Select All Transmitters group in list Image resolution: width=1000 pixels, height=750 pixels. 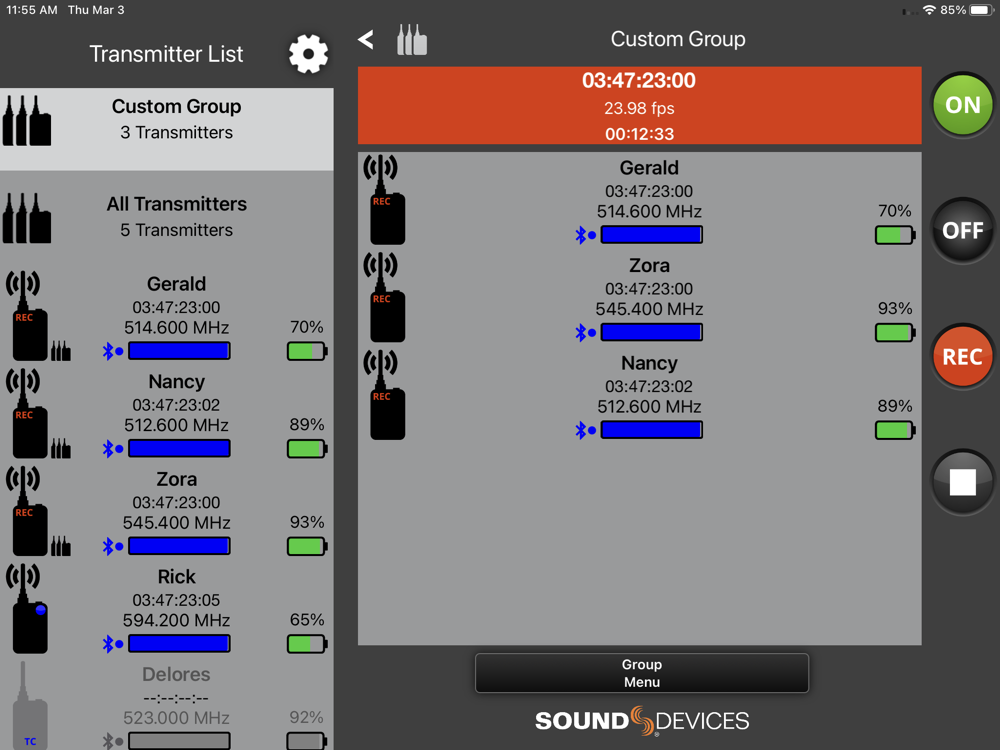(x=166, y=217)
